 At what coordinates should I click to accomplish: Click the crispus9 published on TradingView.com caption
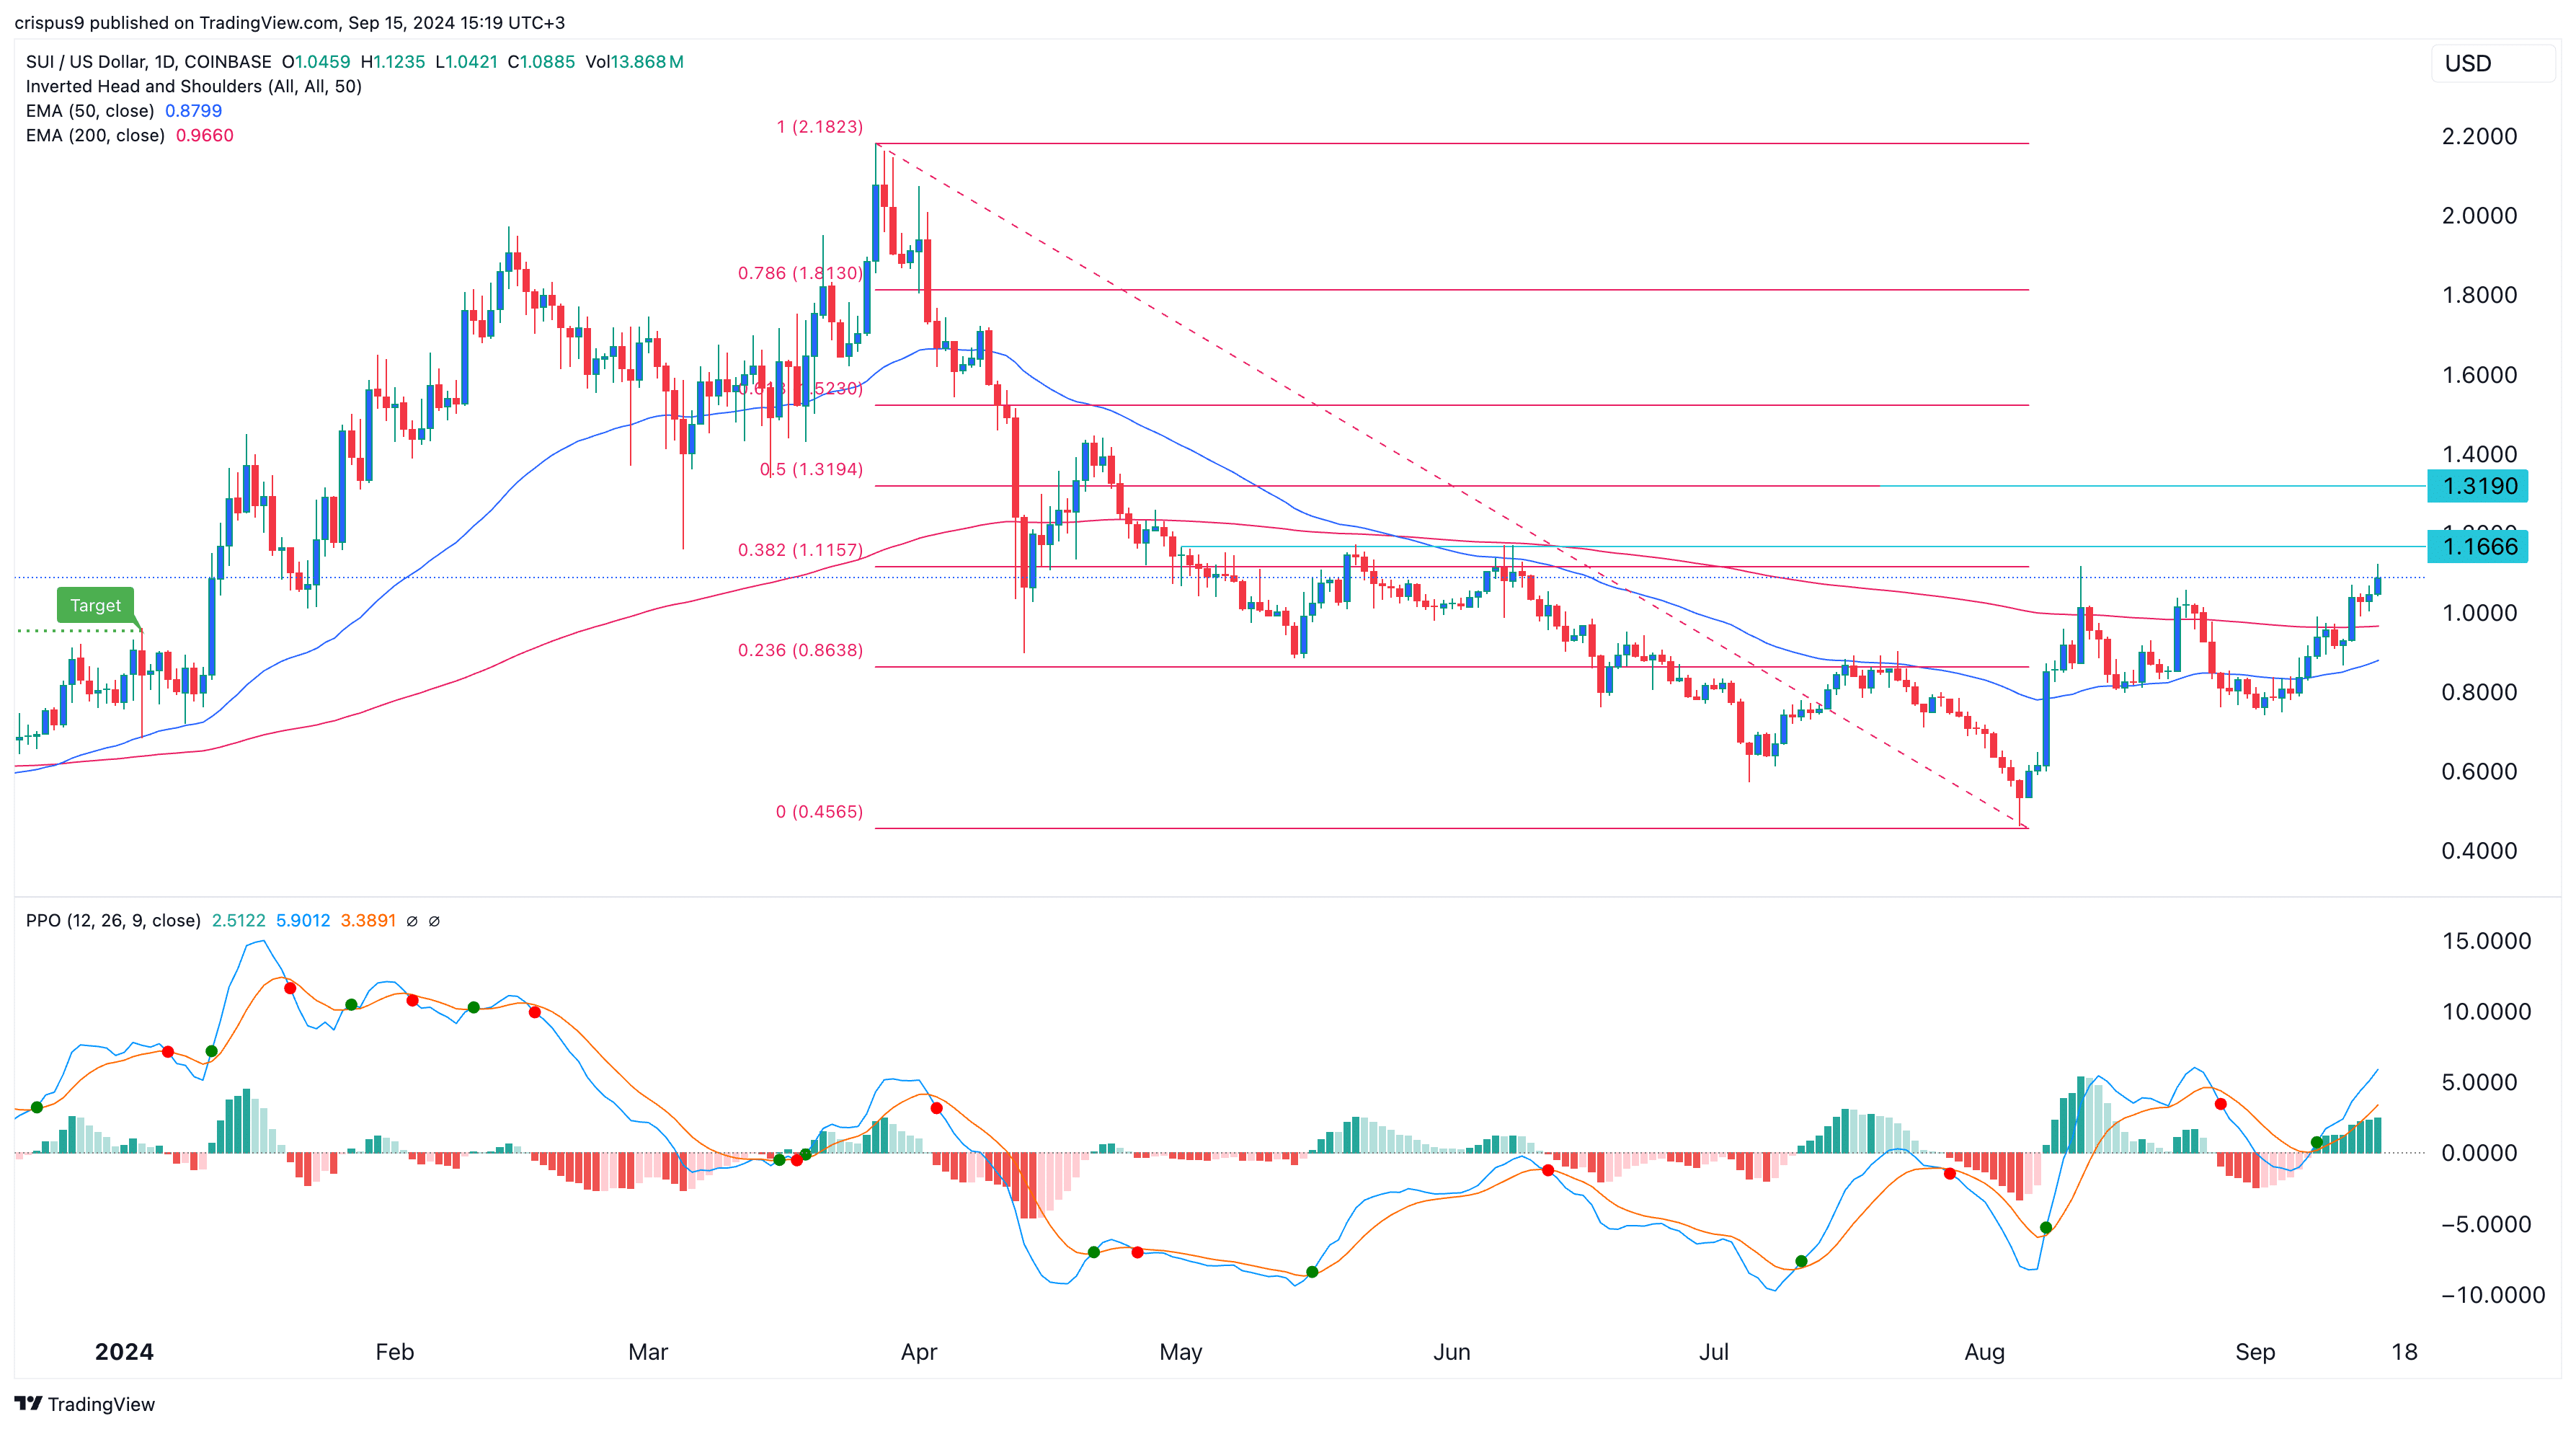(x=289, y=23)
